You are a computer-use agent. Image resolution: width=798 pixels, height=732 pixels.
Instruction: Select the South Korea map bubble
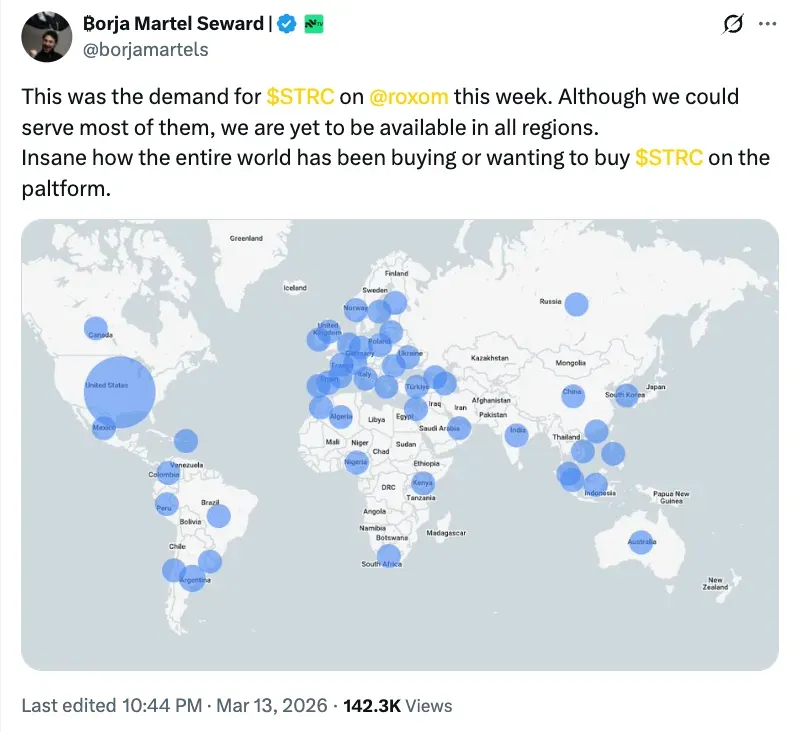coord(627,395)
